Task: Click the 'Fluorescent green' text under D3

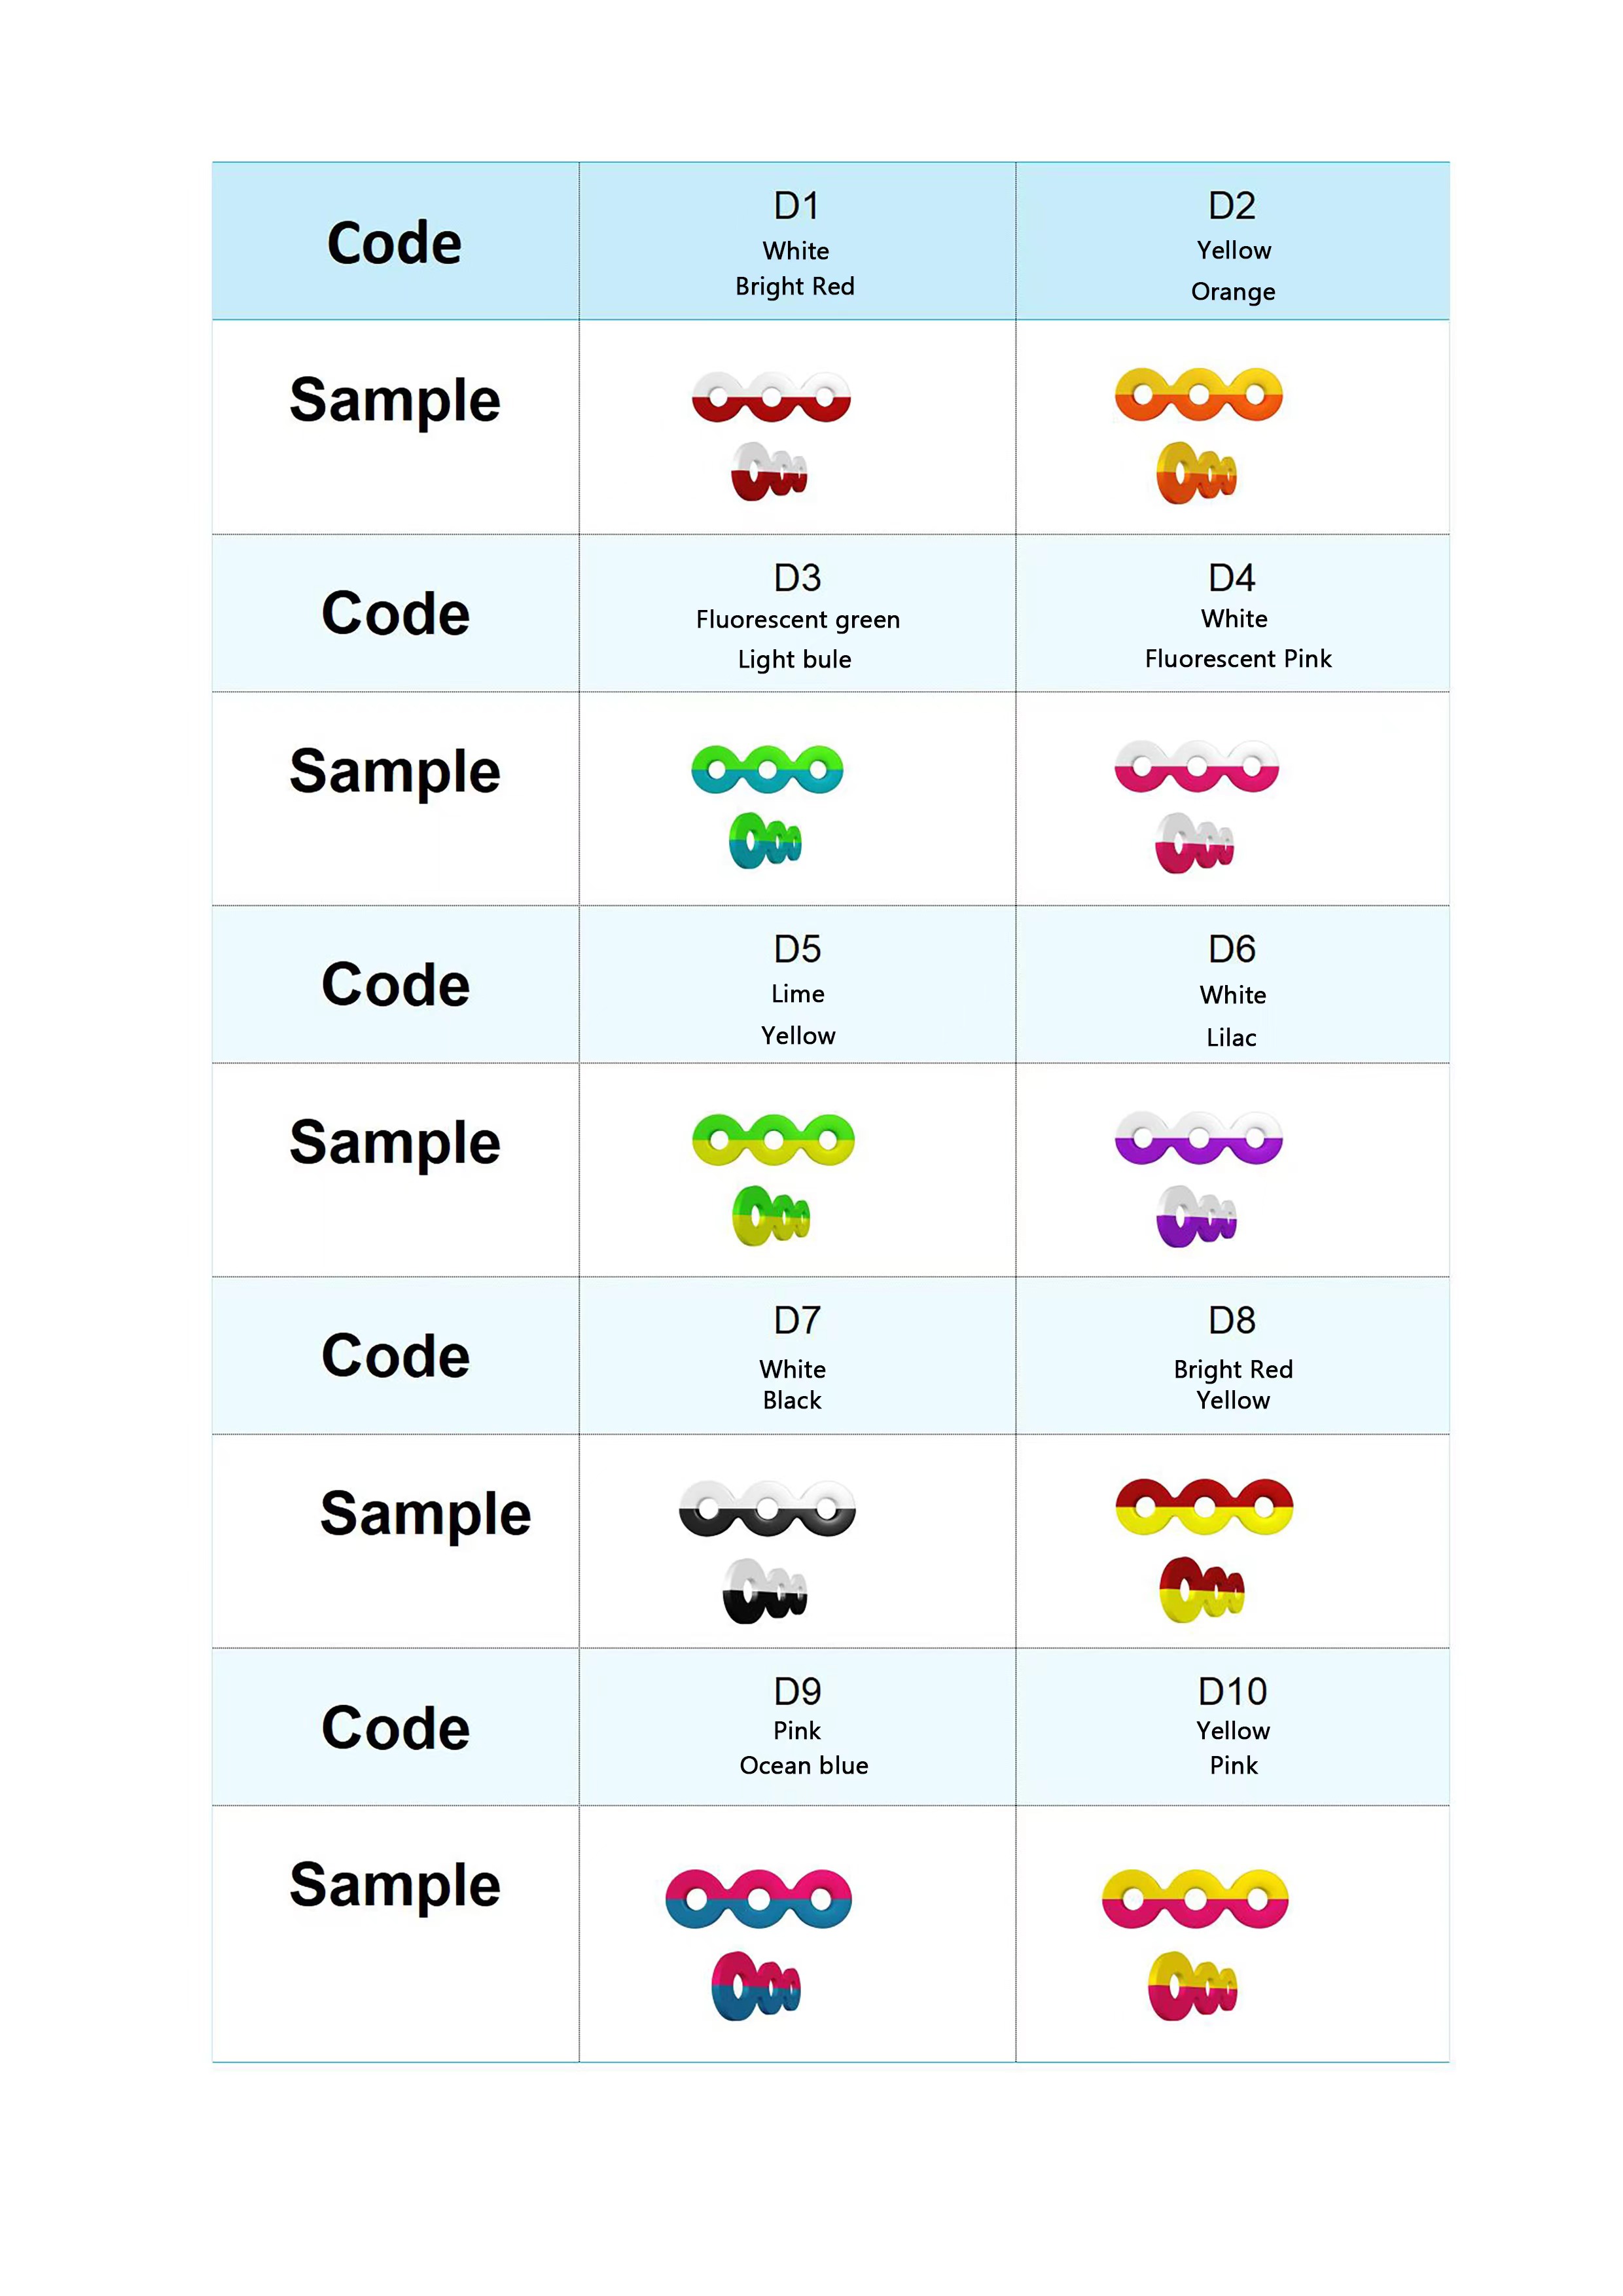Action: tap(798, 620)
